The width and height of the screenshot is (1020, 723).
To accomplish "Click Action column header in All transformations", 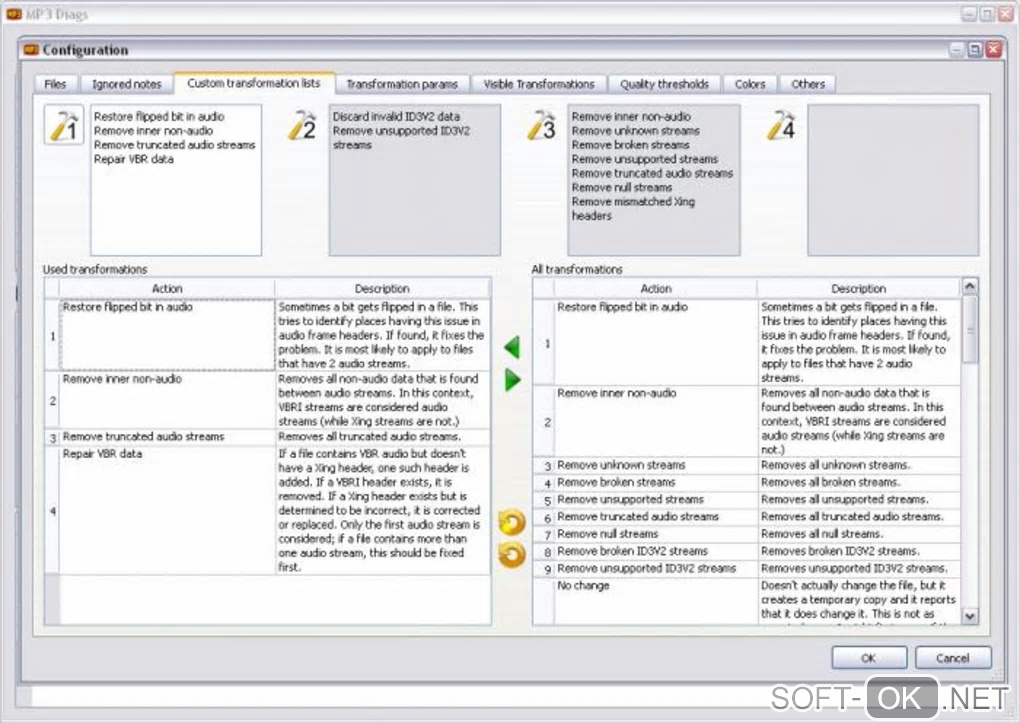I will [656, 288].
